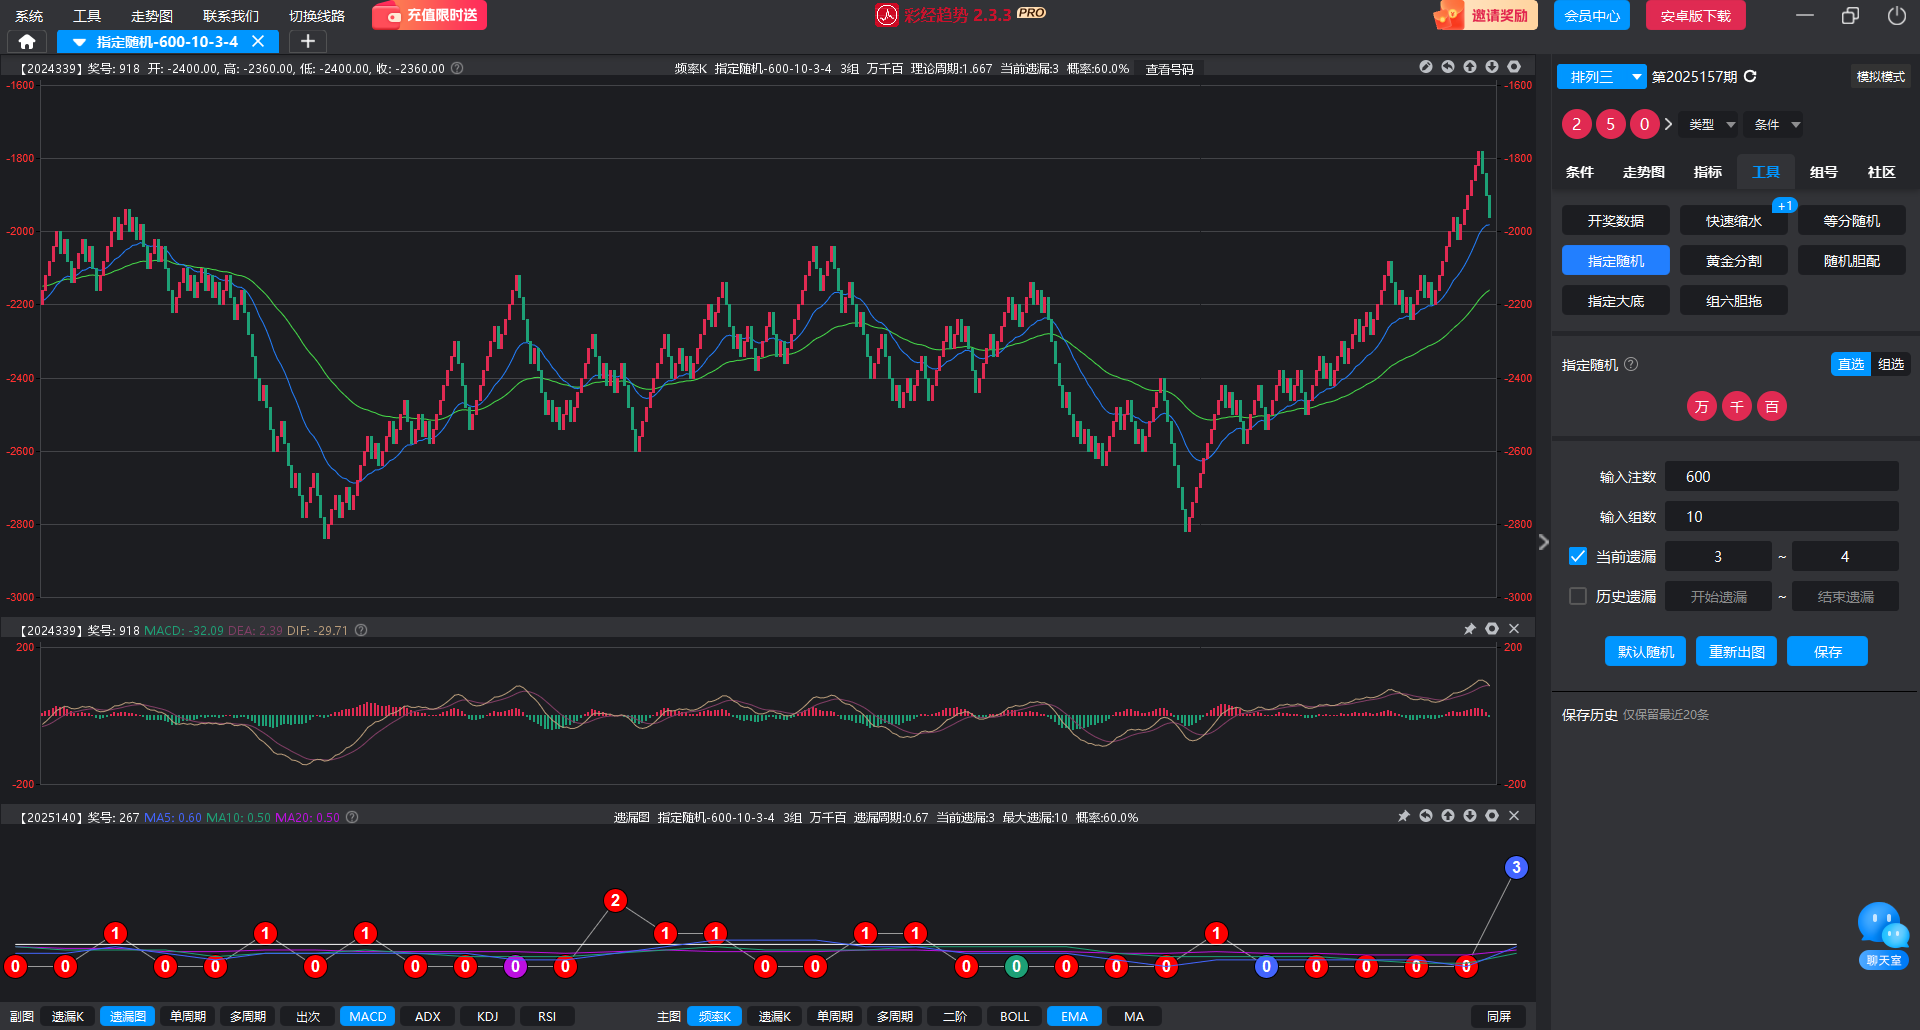Open the 会员中心 button
The width and height of the screenshot is (1920, 1030).
[x=1592, y=15]
